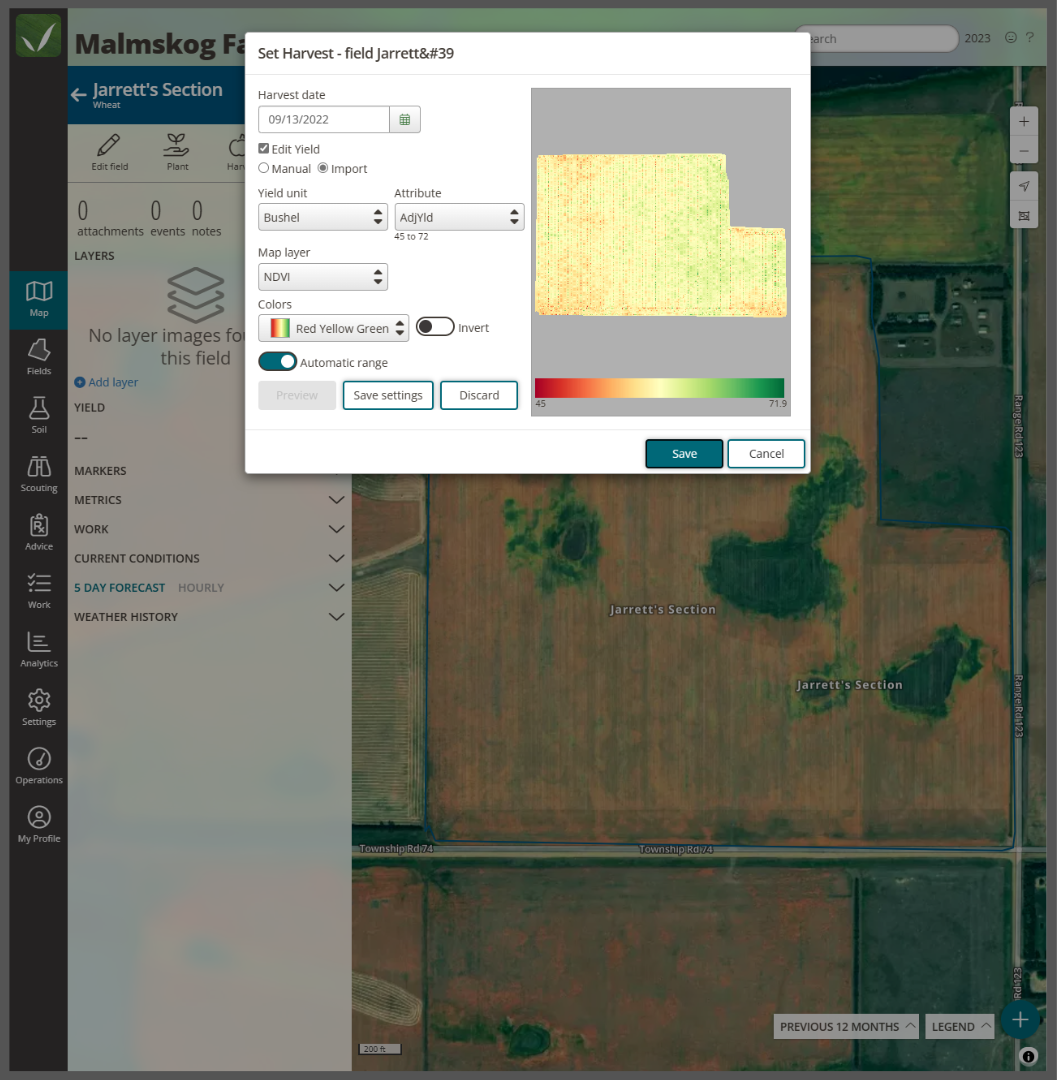Open Scouting in the left sidebar

(x=39, y=474)
